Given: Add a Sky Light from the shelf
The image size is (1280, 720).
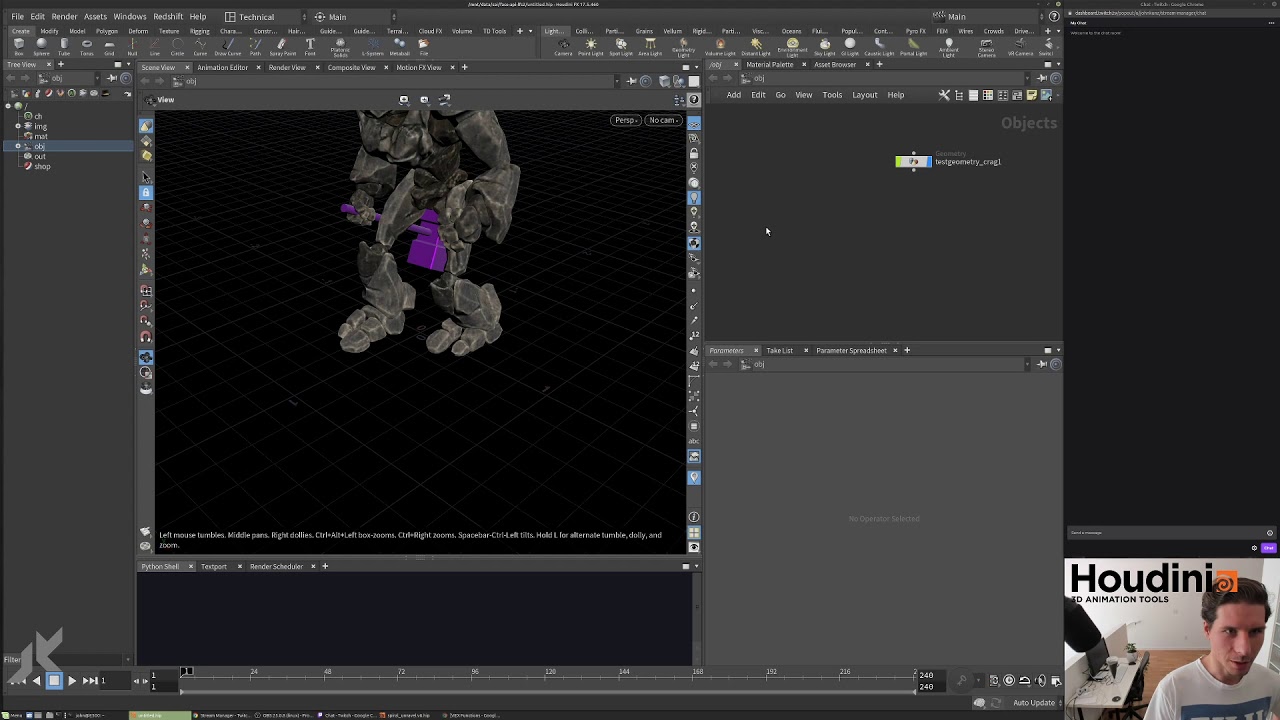Looking at the screenshot, I should [824, 46].
